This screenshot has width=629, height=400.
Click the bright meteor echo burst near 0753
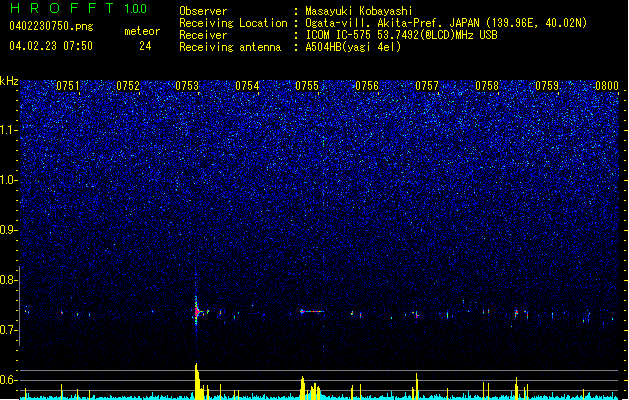point(197,311)
